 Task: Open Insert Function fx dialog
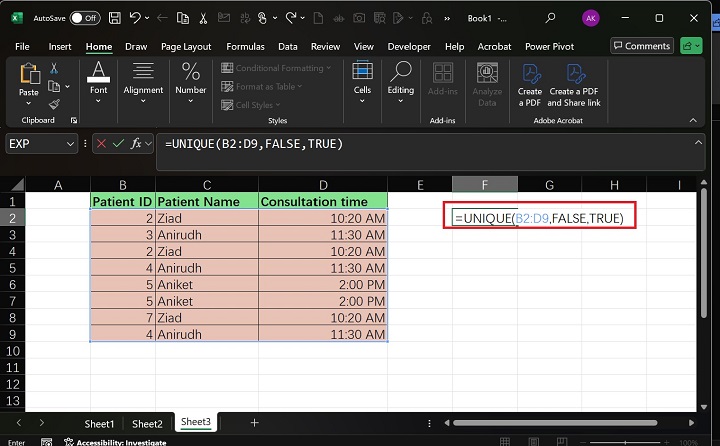pos(137,145)
